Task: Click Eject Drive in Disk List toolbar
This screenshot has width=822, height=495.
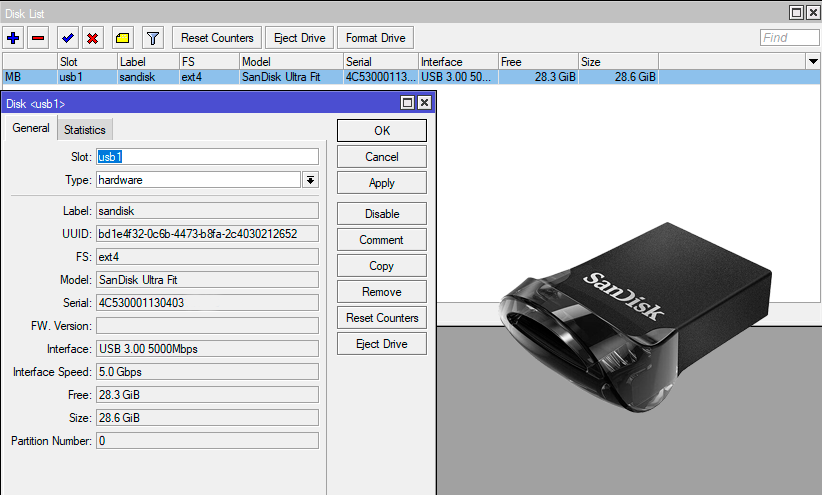Action: pyautogui.click(x=299, y=38)
